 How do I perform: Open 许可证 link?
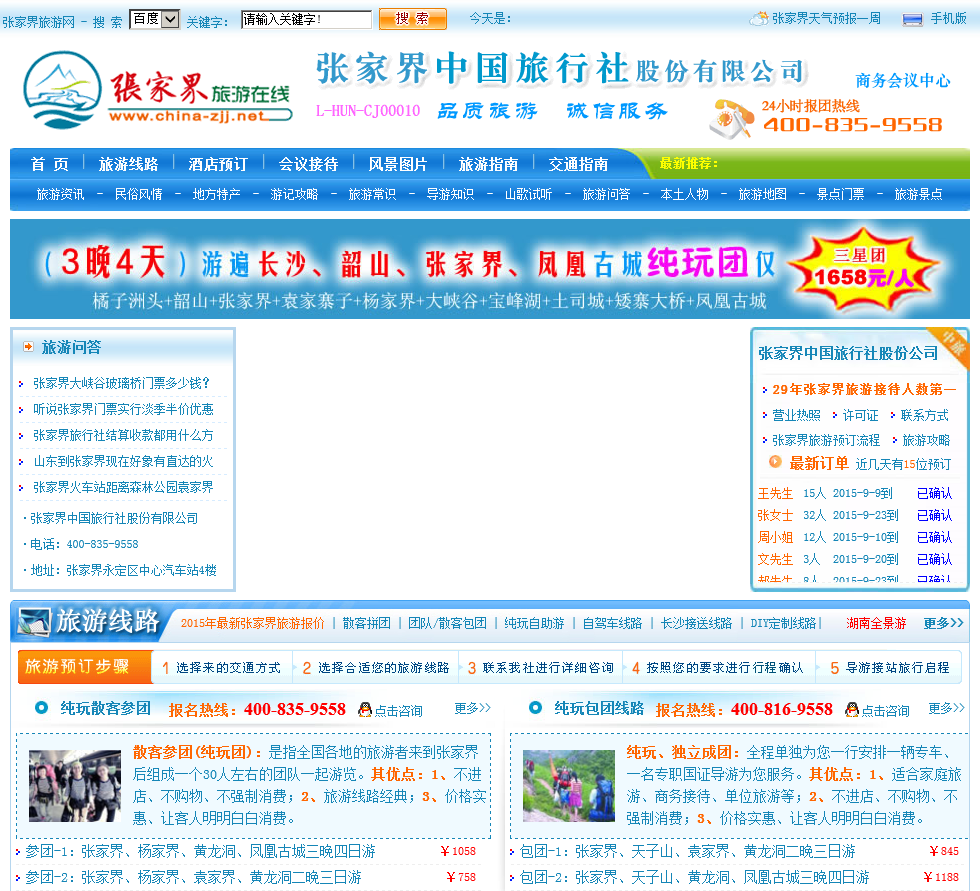(860, 415)
